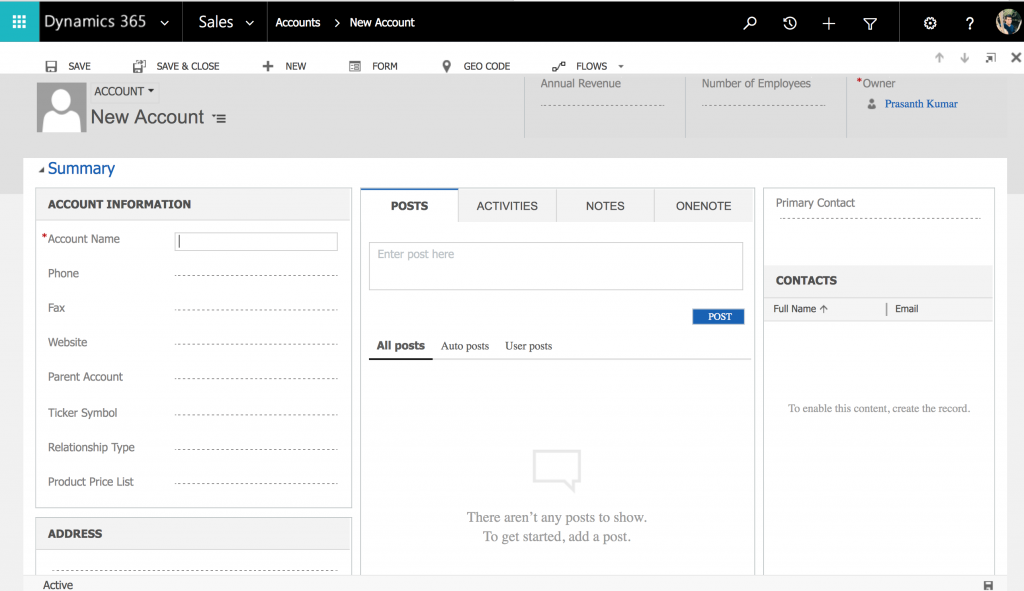1024x591 pixels.
Task: Click inside the Account Name field
Action: pos(255,241)
